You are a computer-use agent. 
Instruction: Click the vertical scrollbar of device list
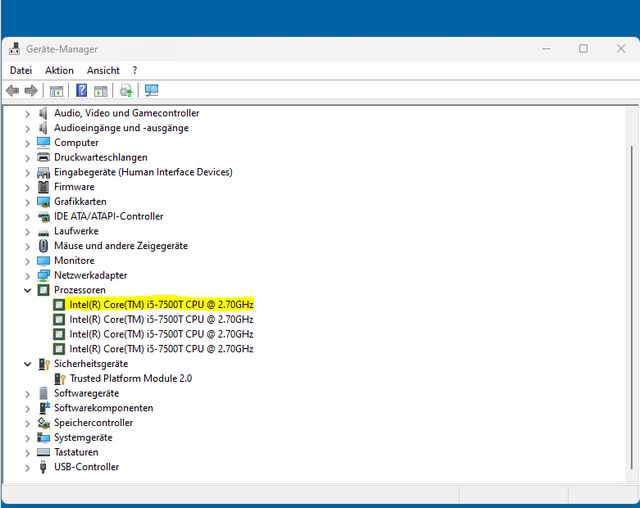pyautogui.click(x=632, y=294)
